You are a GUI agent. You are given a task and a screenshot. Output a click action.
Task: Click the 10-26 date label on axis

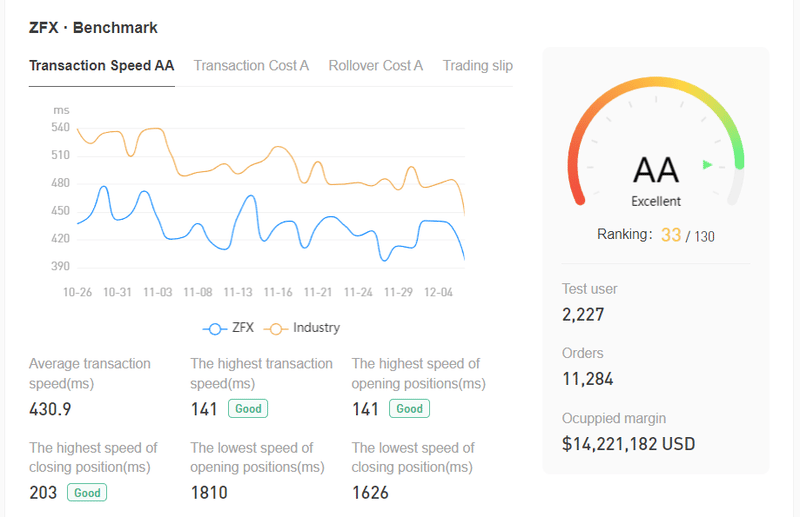(78, 292)
